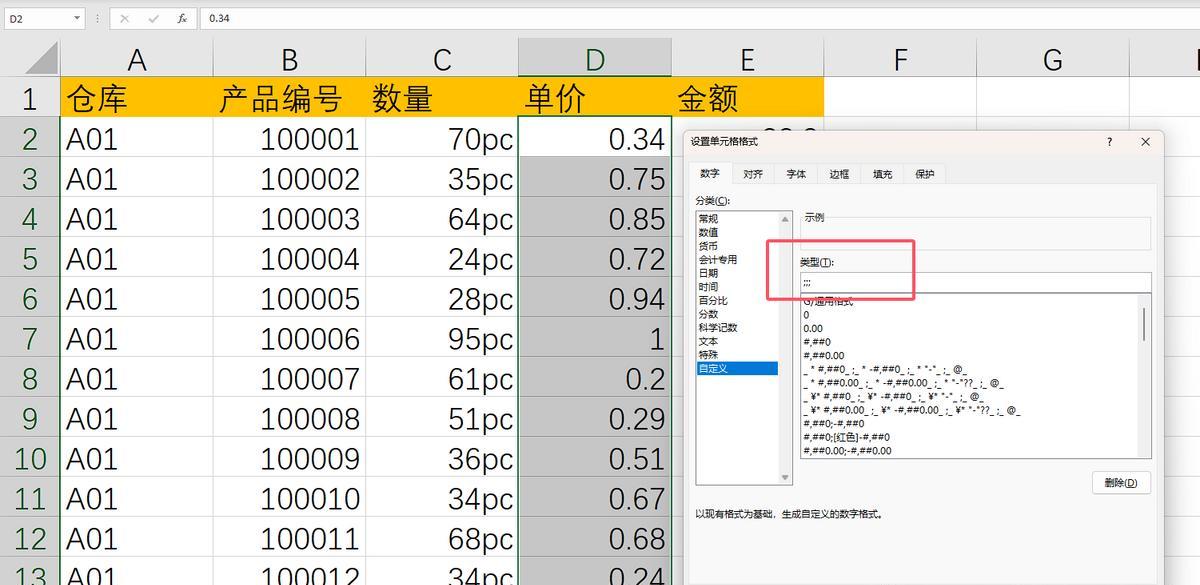1200x585 pixels.
Task: Select row 12 header
Action: click(x=30, y=538)
